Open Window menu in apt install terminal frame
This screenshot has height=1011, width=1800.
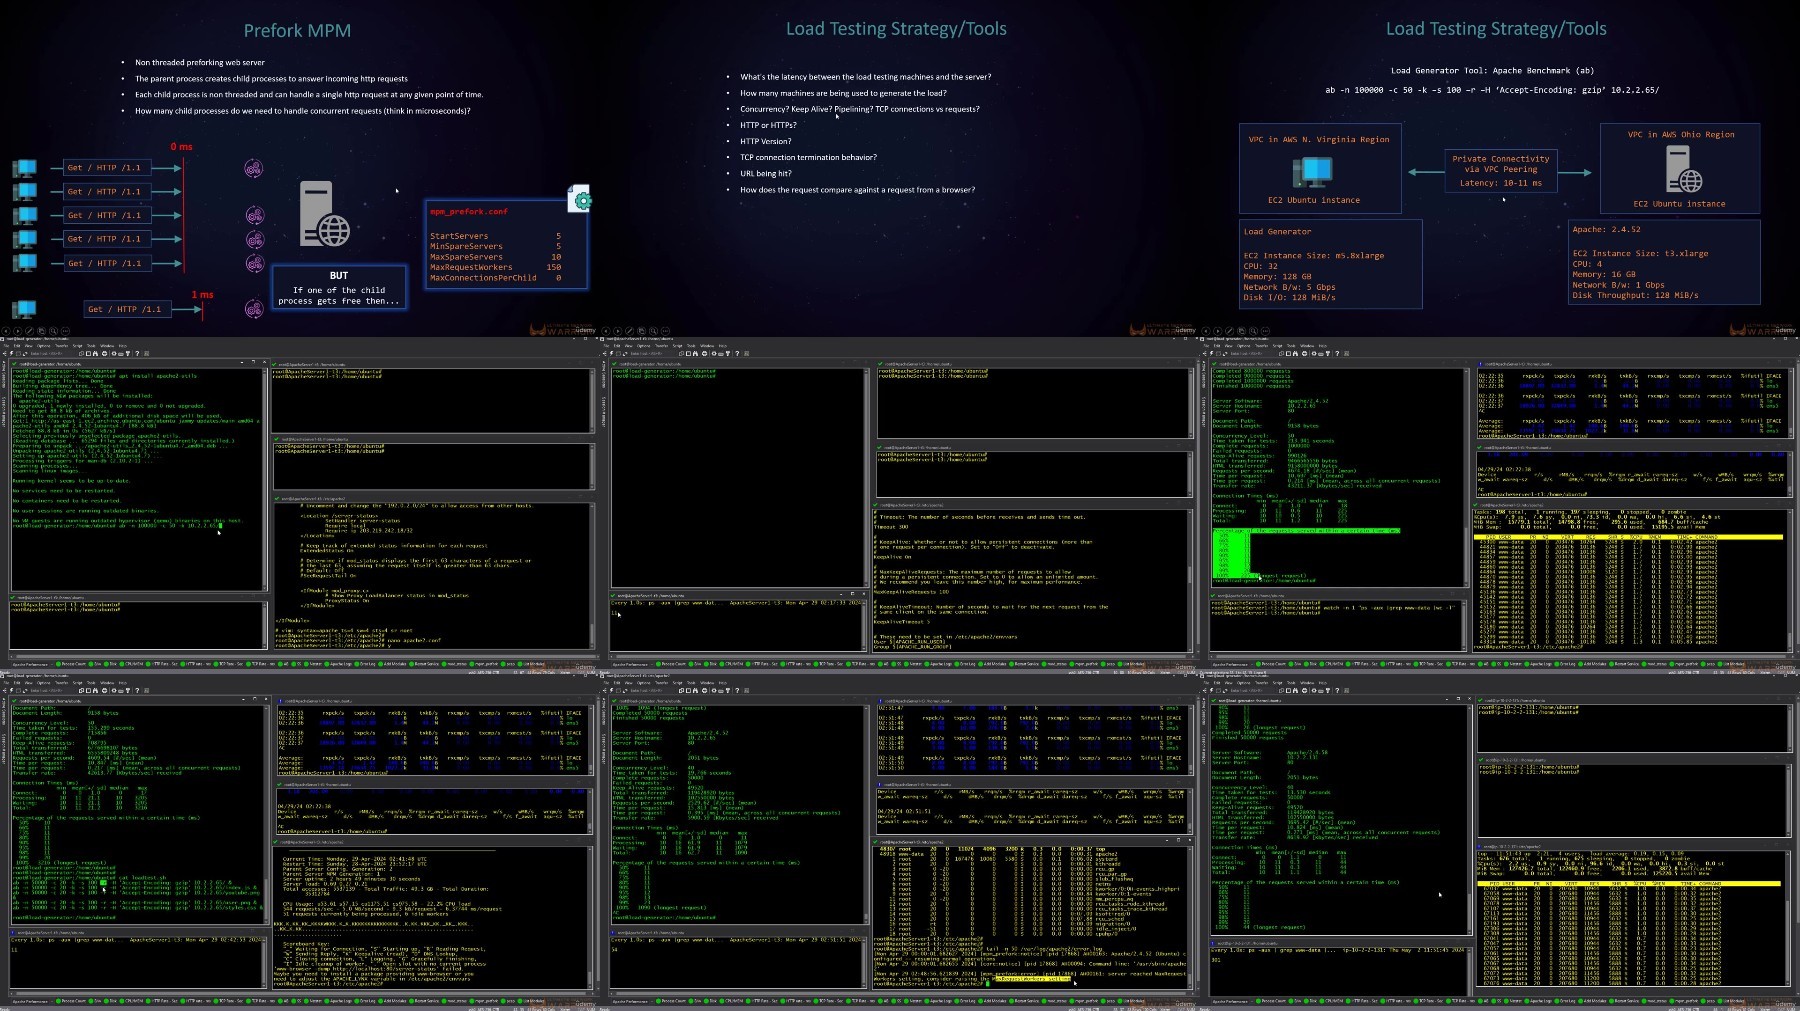pyautogui.click(x=107, y=346)
